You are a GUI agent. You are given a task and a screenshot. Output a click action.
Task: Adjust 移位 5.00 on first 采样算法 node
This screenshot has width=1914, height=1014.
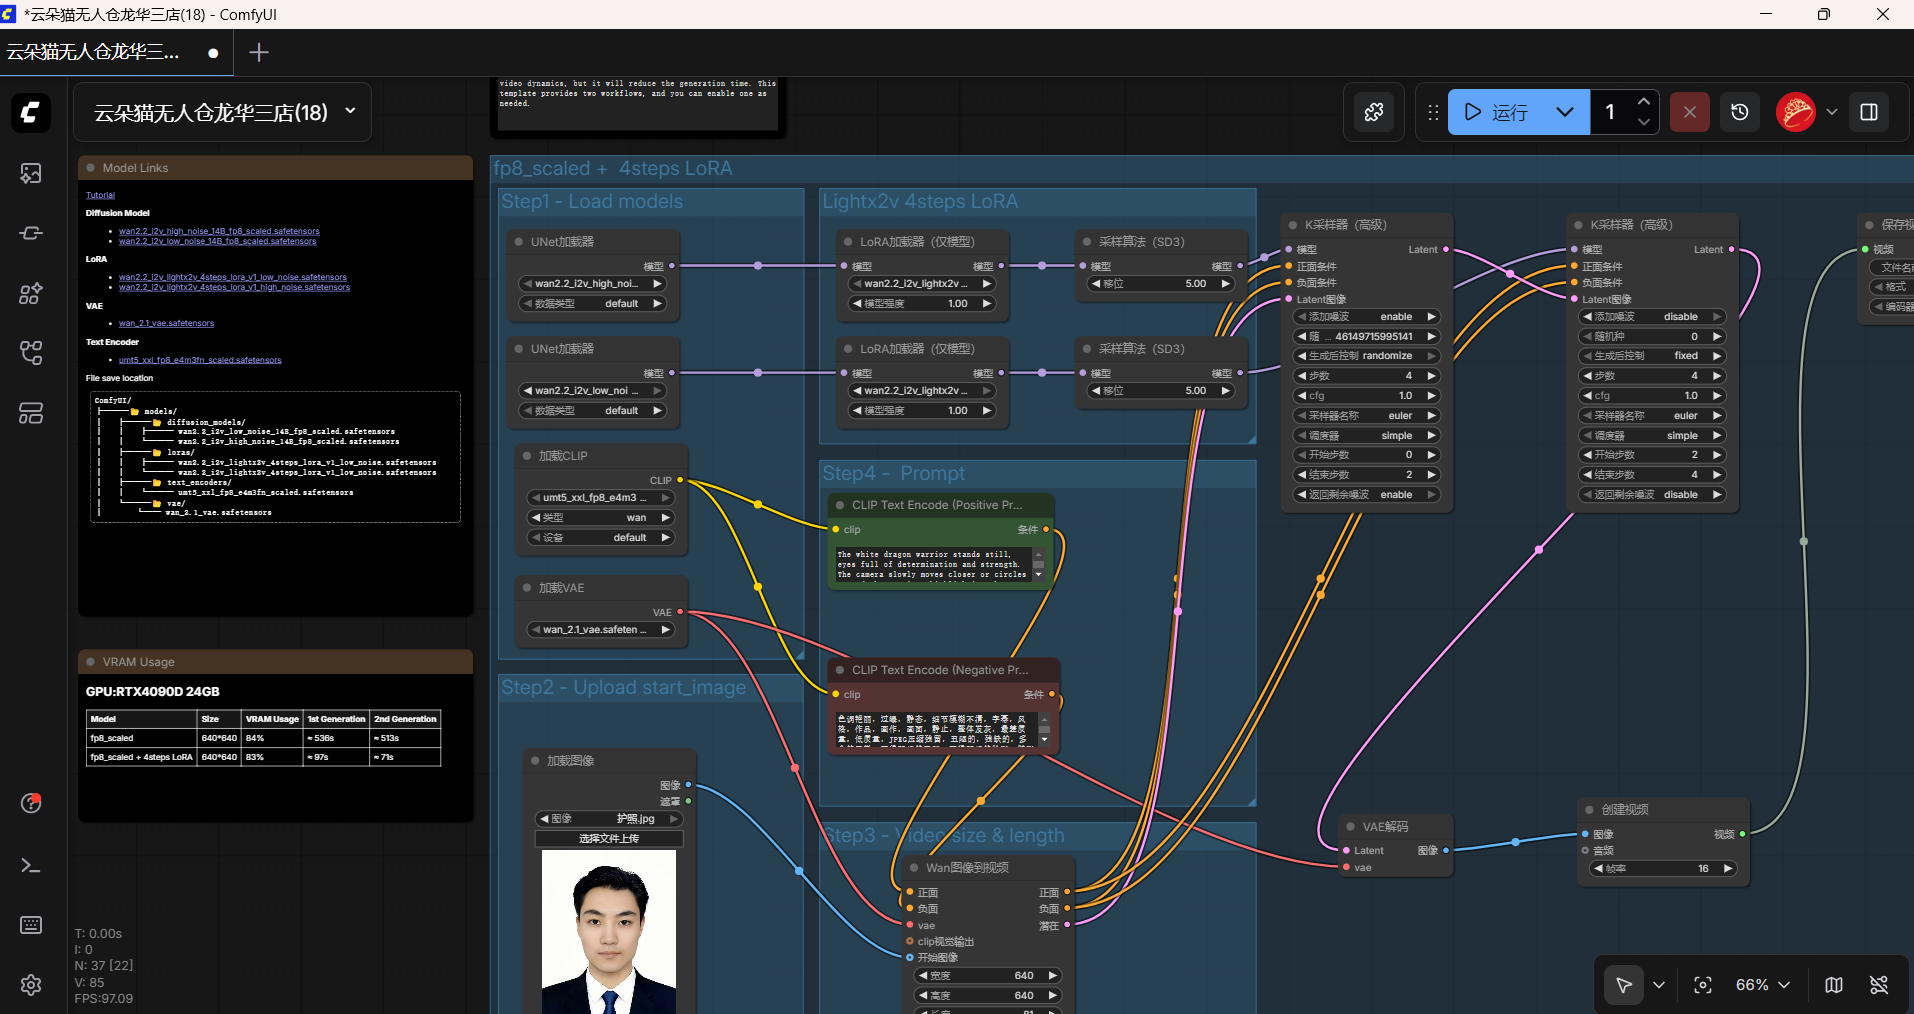click(1161, 283)
